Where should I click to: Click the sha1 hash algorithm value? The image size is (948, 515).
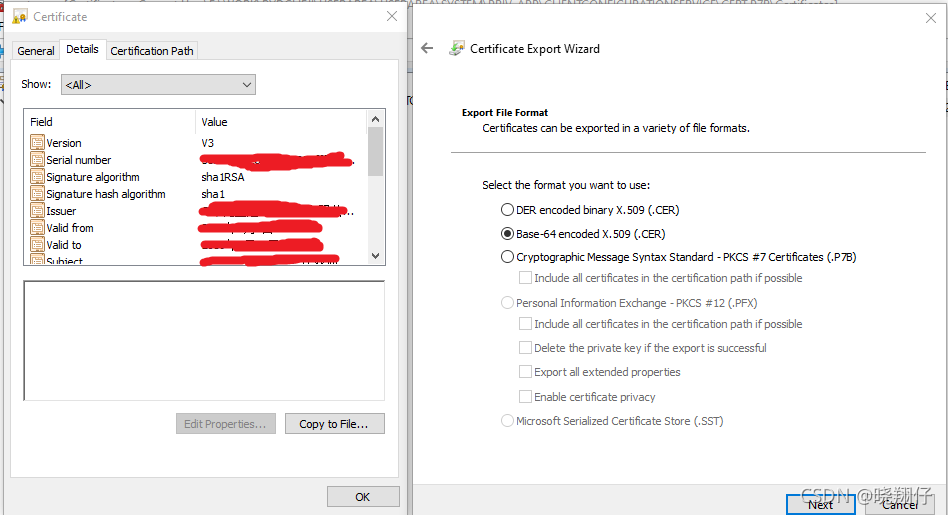pos(213,194)
